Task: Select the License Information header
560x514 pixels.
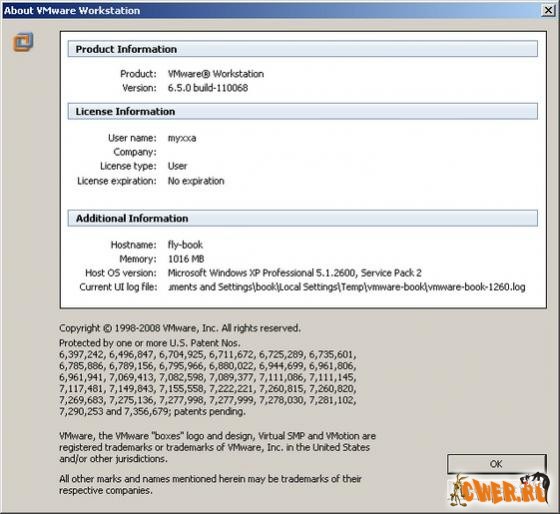Action: coord(302,111)
